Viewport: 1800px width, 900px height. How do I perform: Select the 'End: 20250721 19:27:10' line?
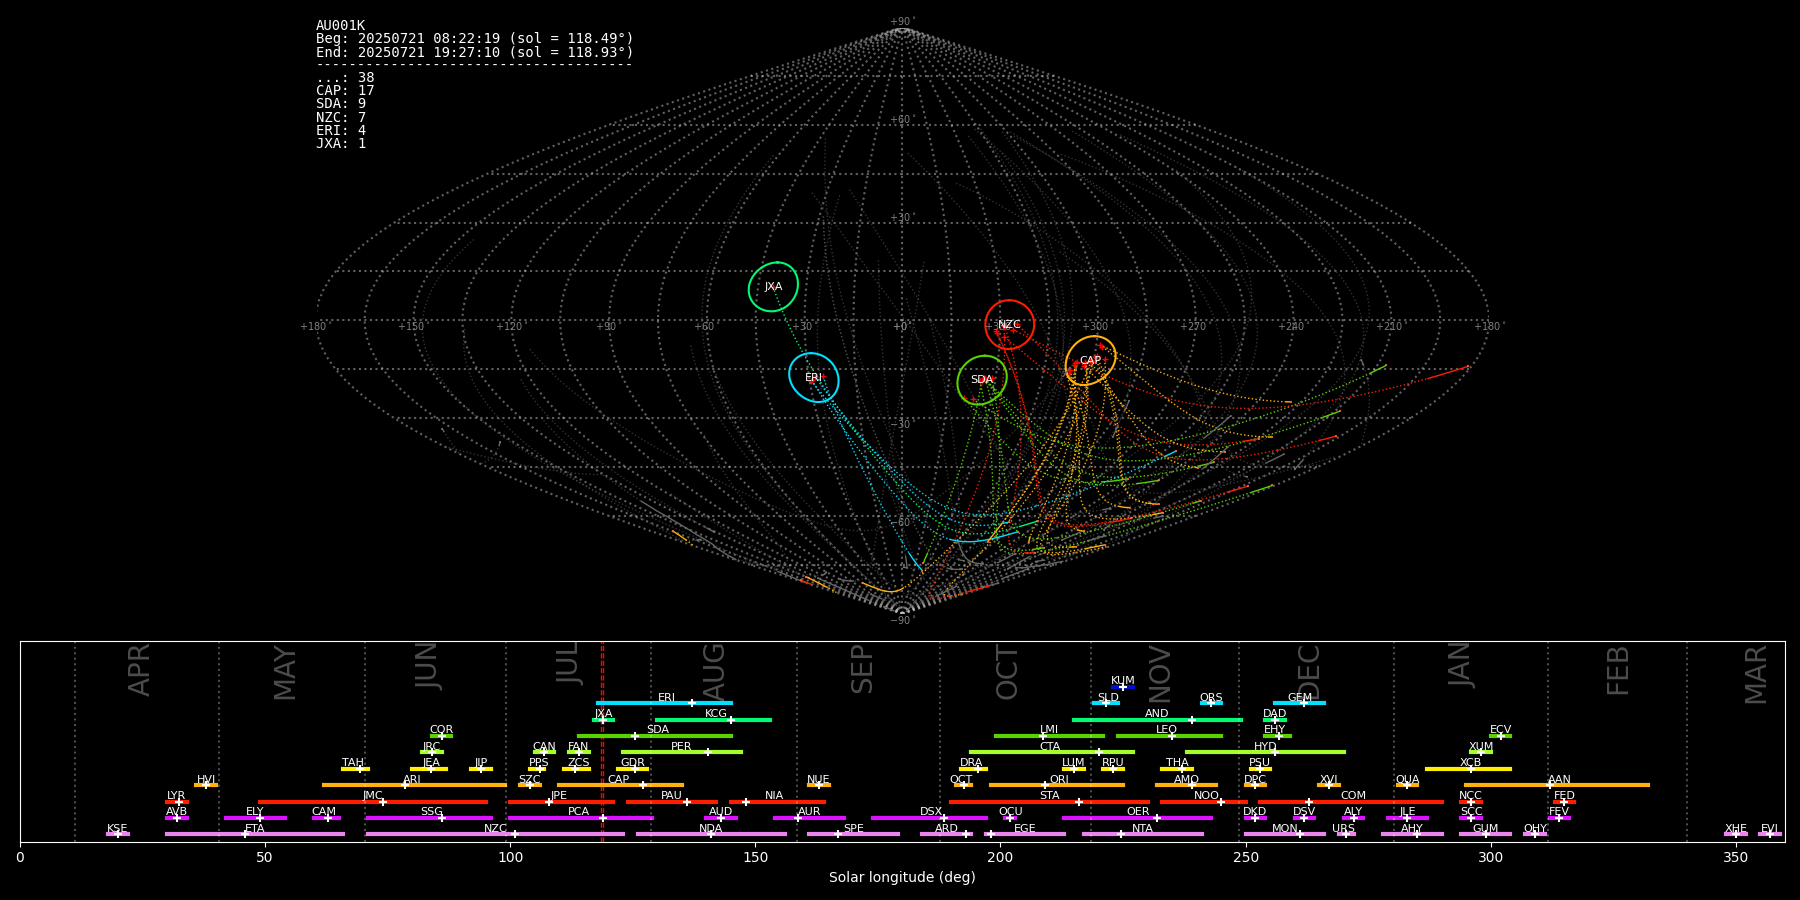[475, 52]
